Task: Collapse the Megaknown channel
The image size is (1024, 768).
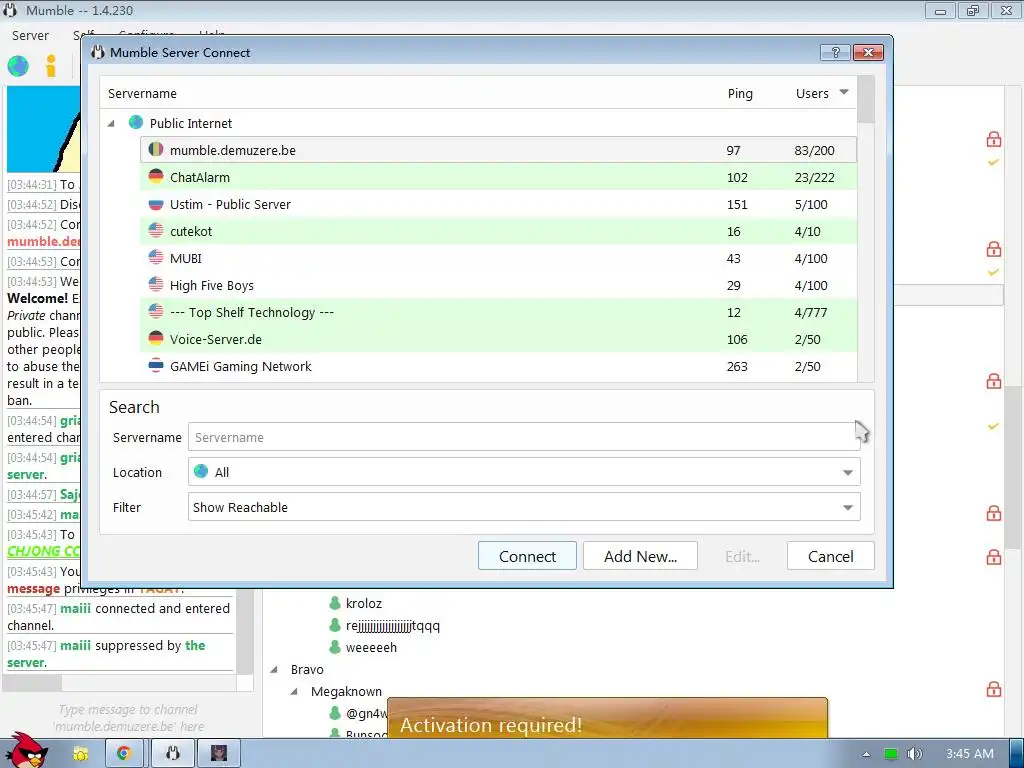Action: [295, 691]
